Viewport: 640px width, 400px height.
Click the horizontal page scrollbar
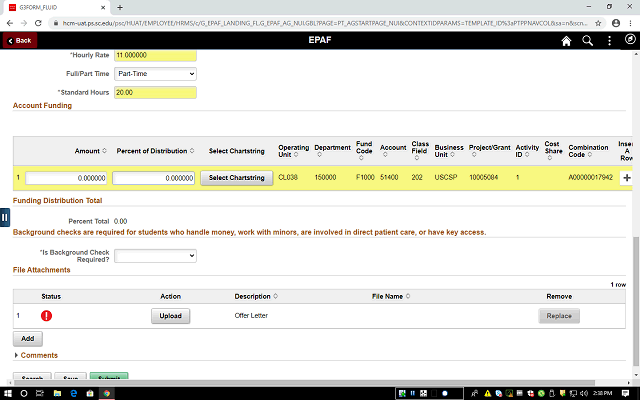coord(302,383)
